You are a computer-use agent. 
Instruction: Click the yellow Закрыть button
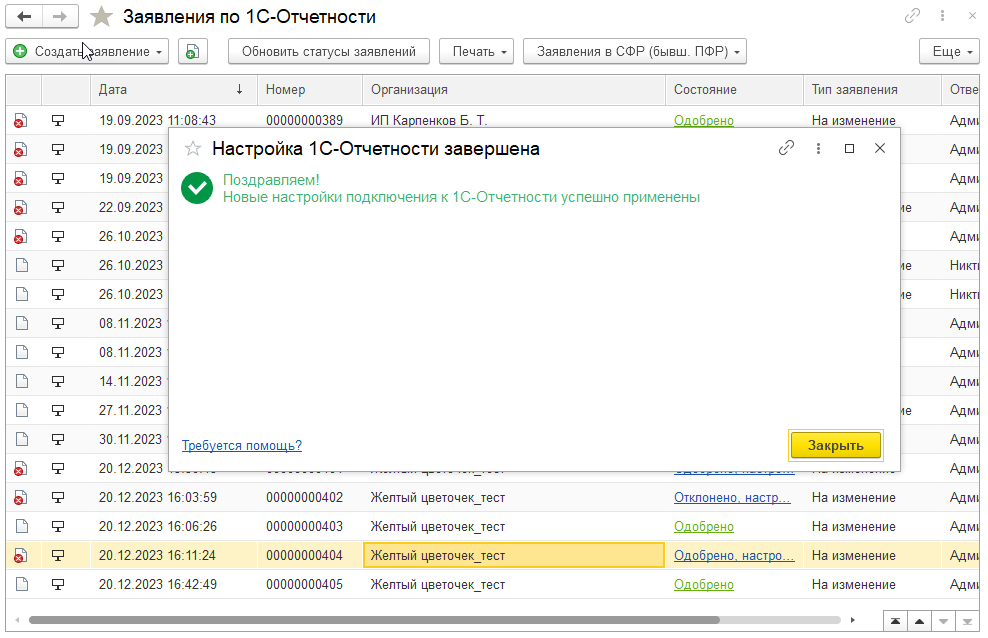[x=836, y=445]
